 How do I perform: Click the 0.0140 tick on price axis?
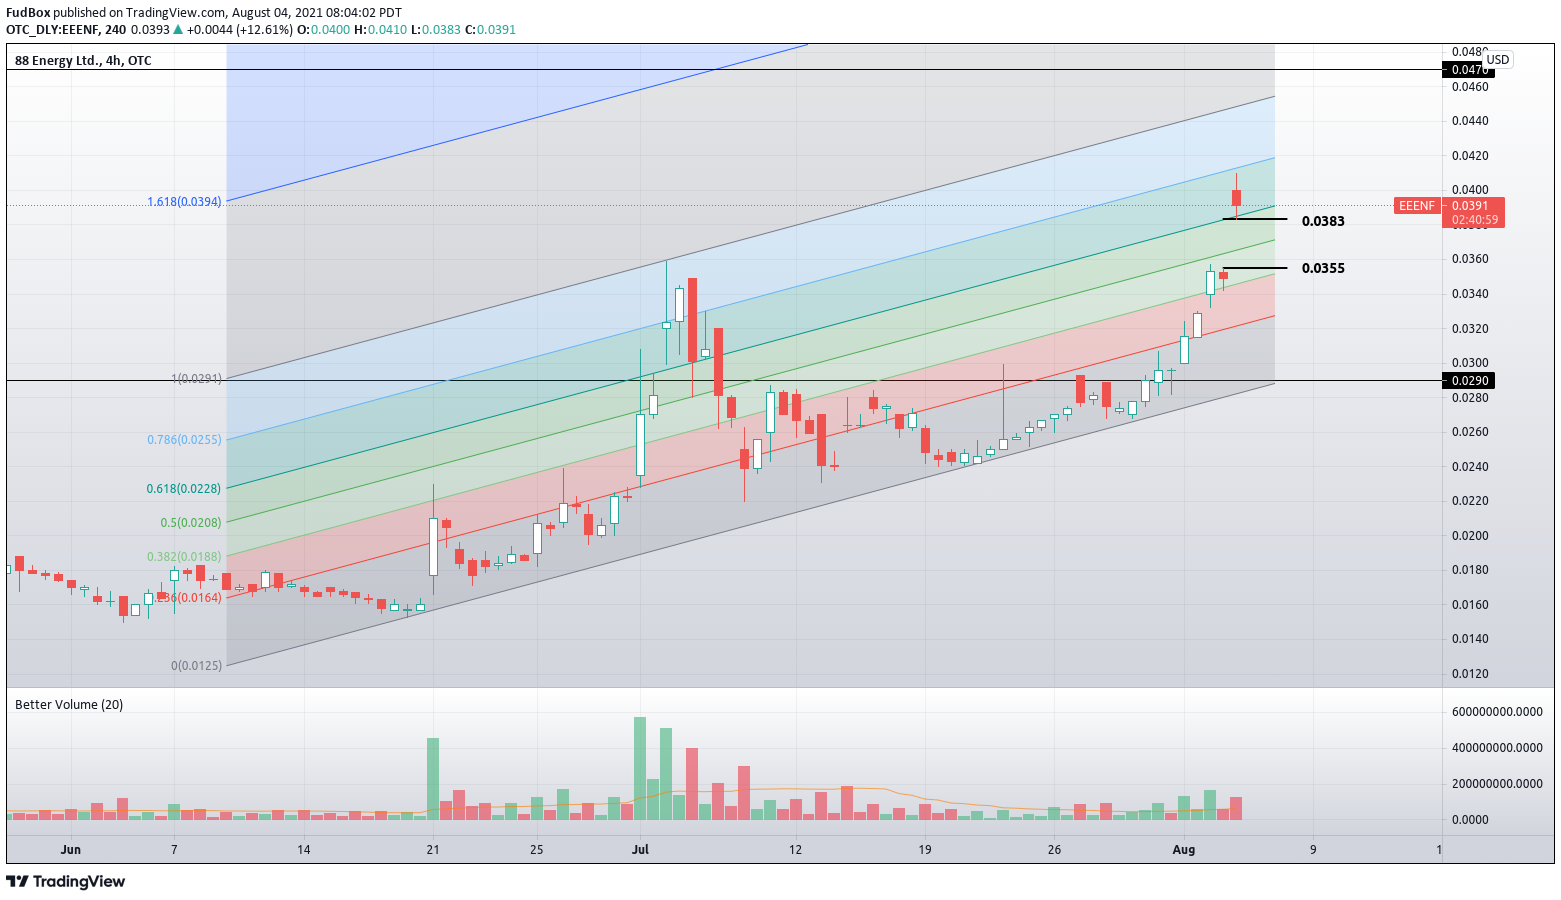pyautogui.click(x=1470, y=639)
